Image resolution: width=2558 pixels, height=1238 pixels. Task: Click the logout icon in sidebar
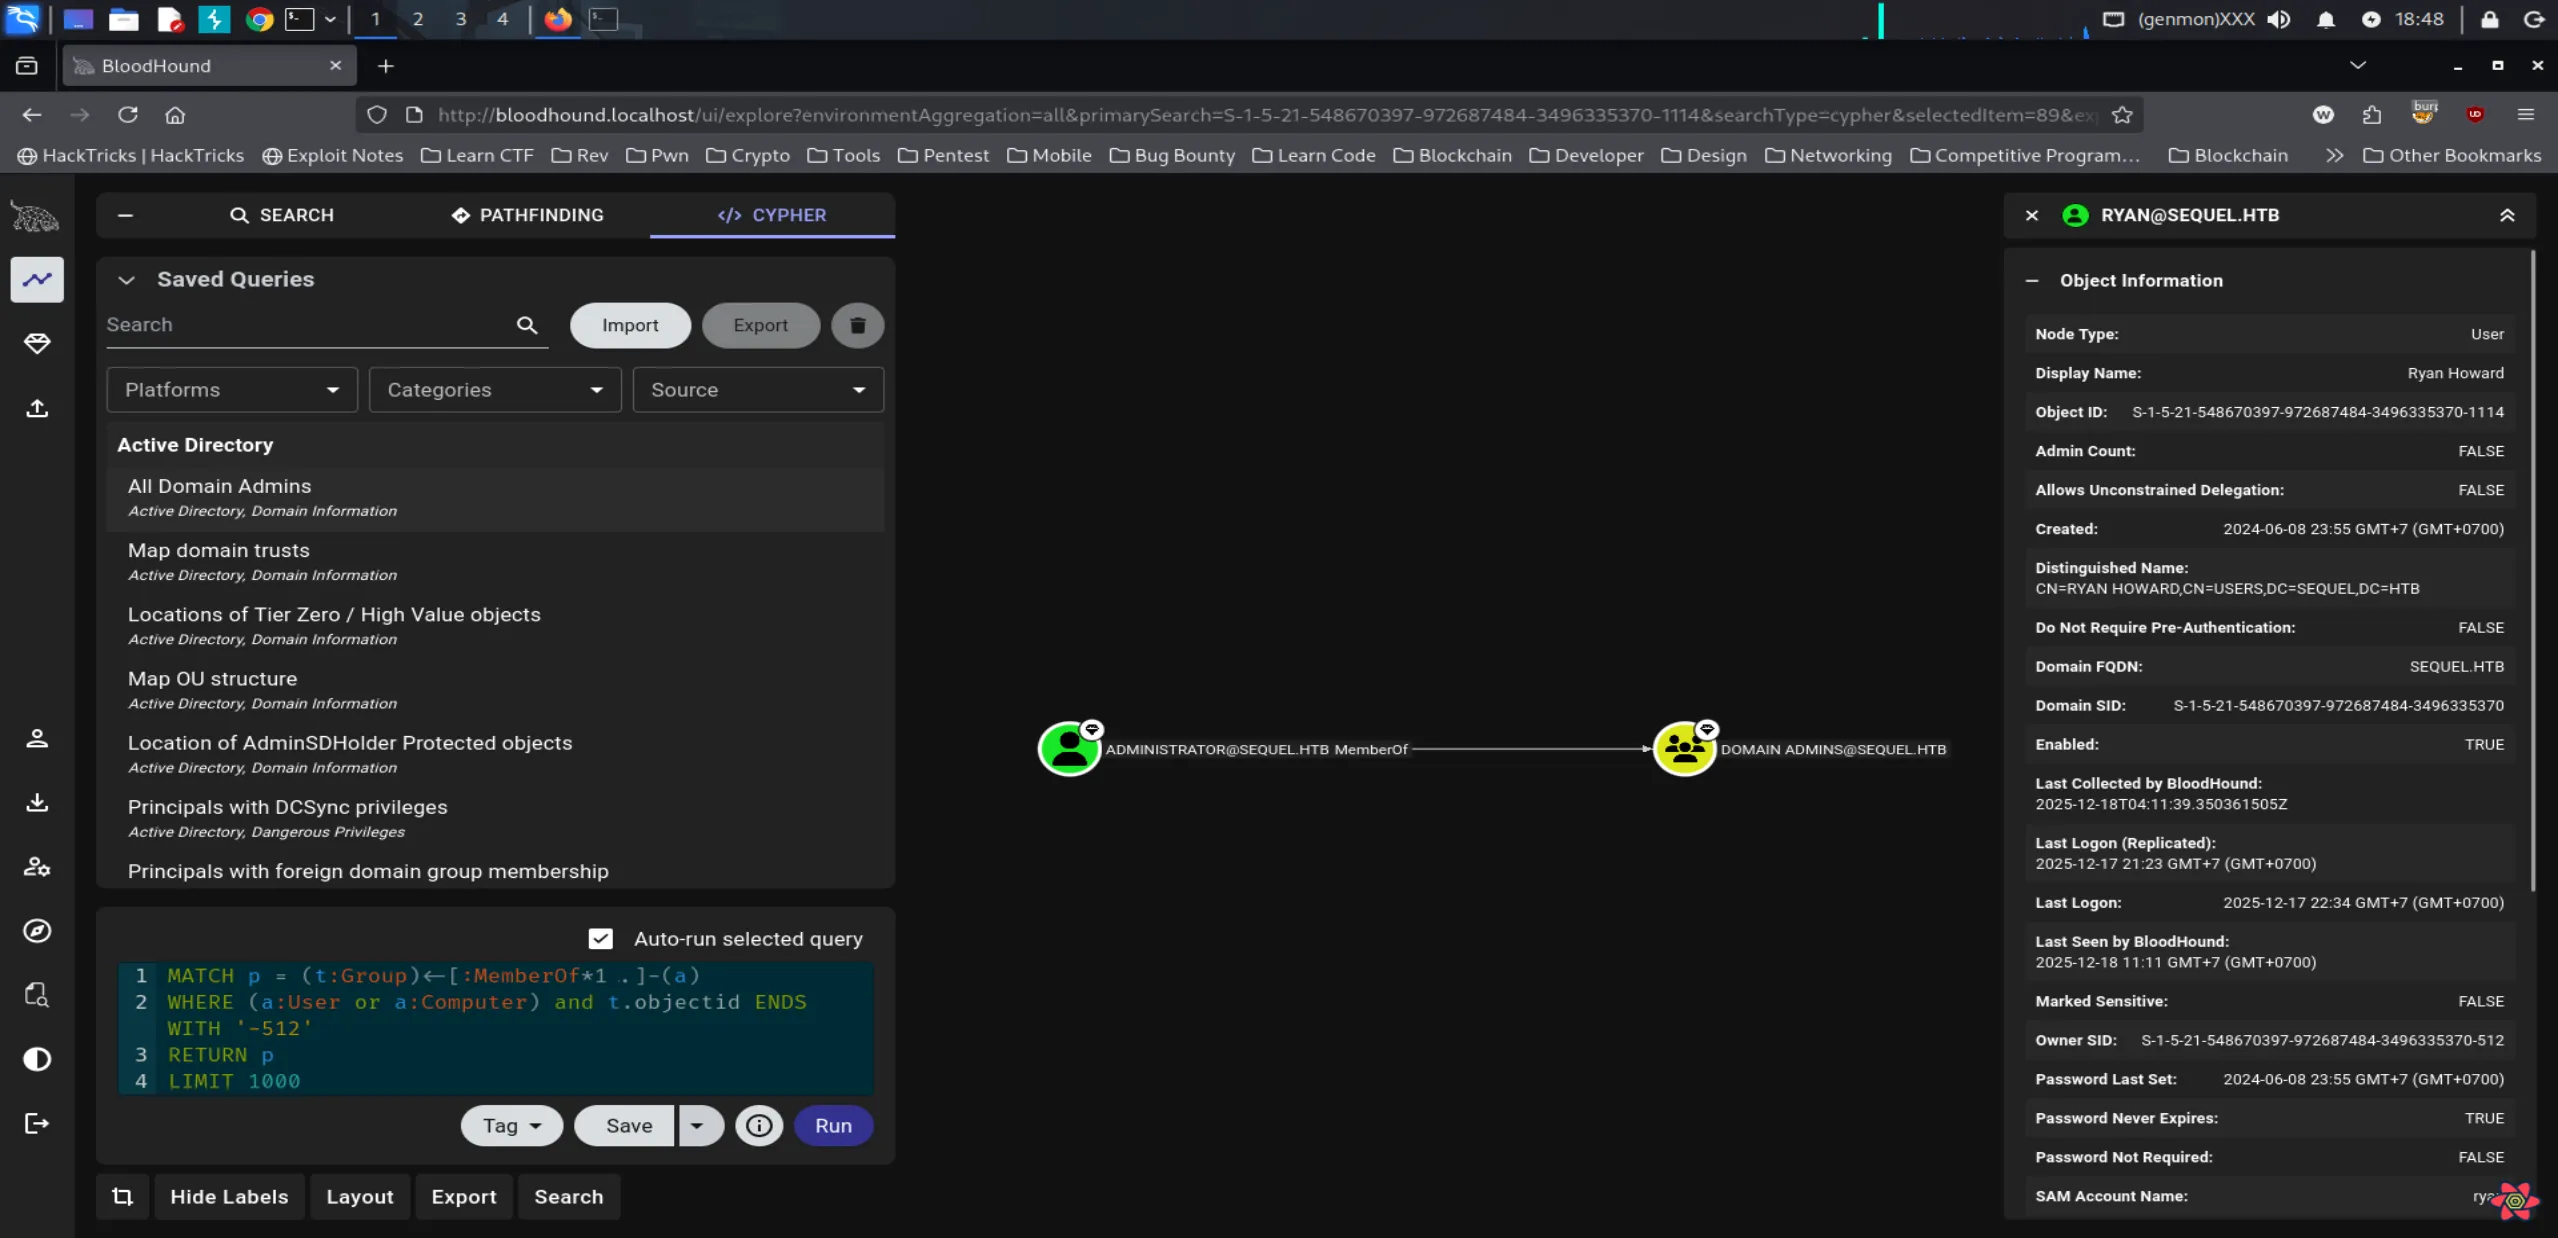37,1123
